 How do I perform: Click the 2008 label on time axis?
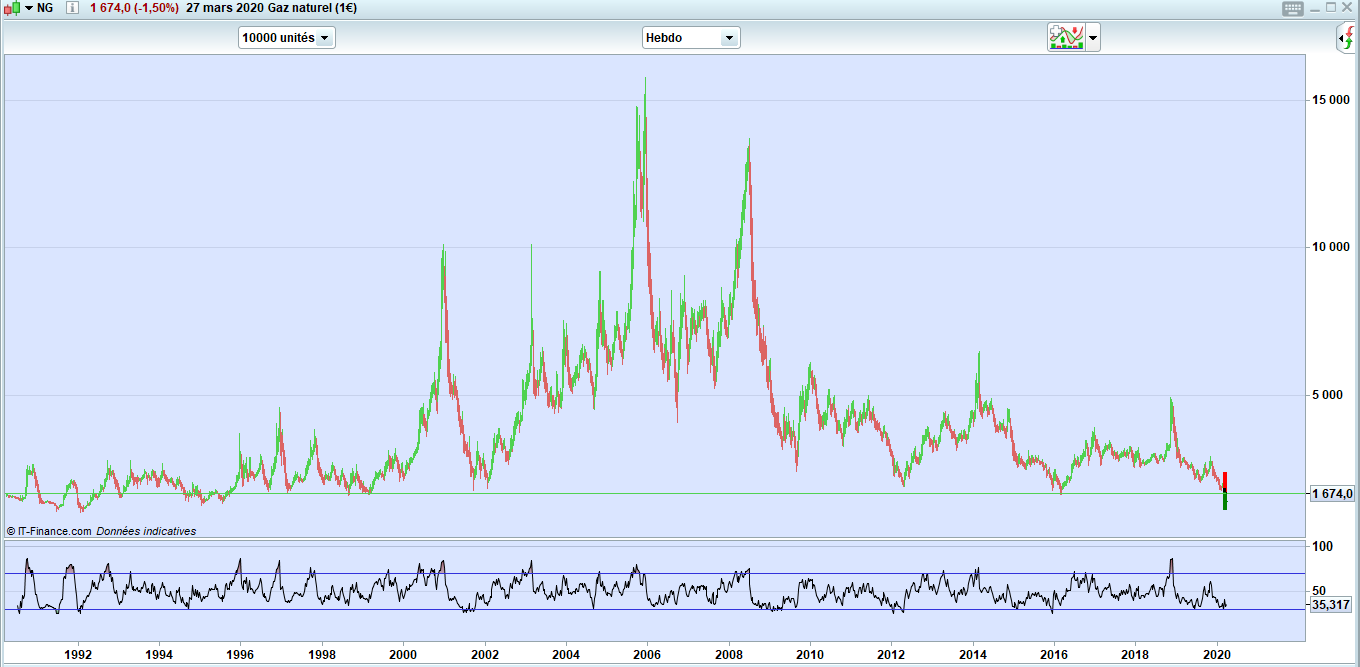[x=728, y=655]
